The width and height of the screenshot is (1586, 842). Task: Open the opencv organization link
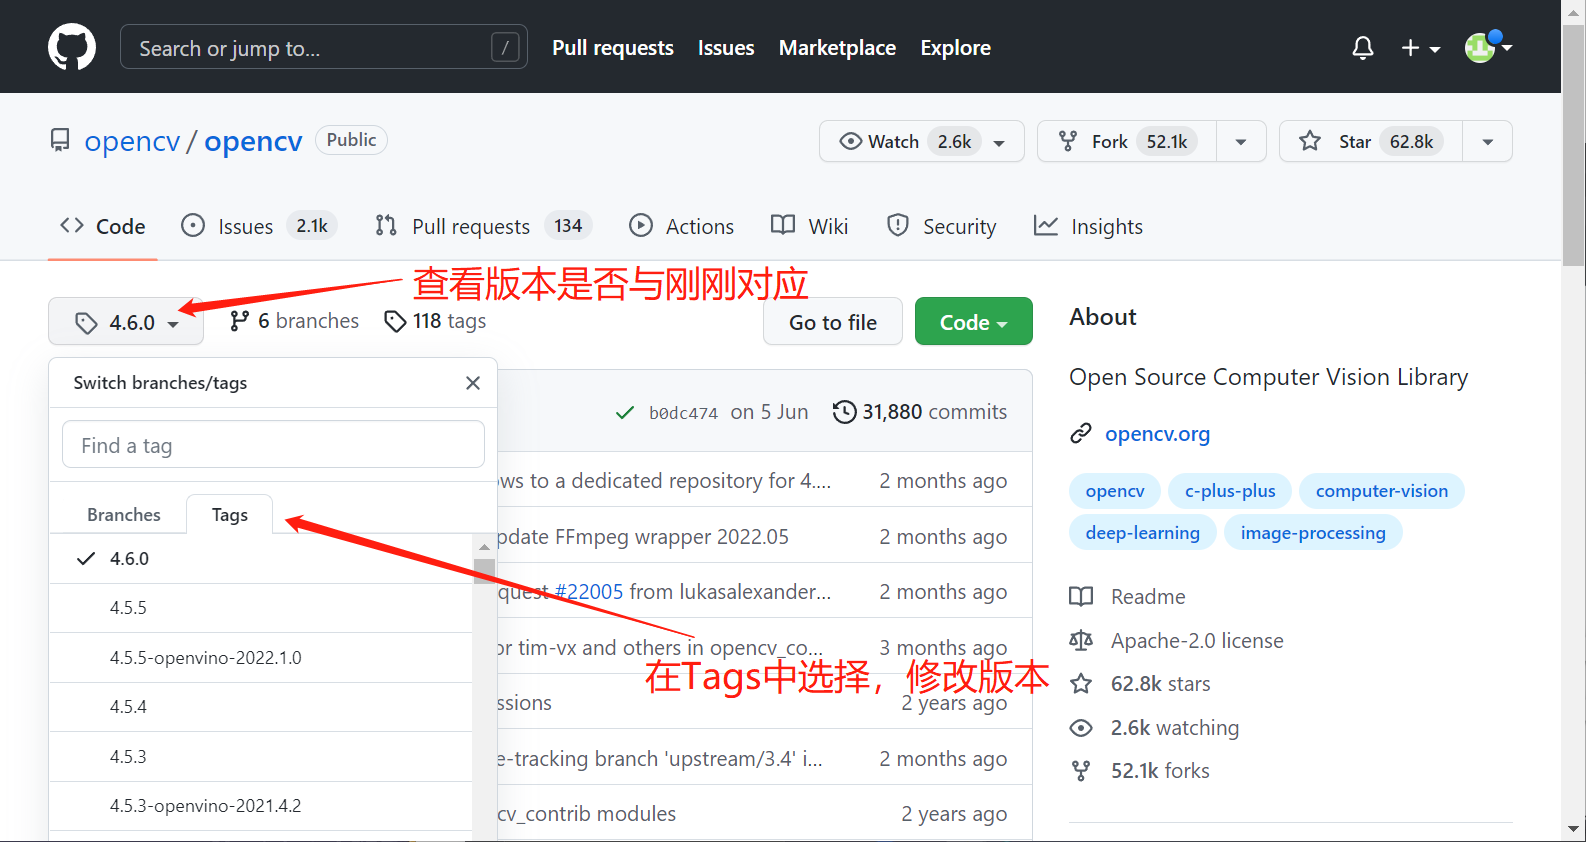point(132,141)
